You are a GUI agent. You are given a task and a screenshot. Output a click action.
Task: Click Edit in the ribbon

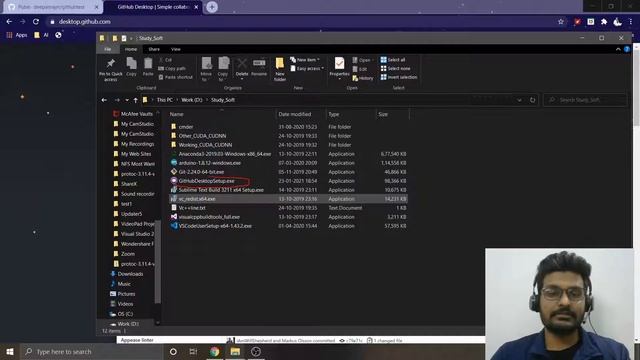[360, 69]
